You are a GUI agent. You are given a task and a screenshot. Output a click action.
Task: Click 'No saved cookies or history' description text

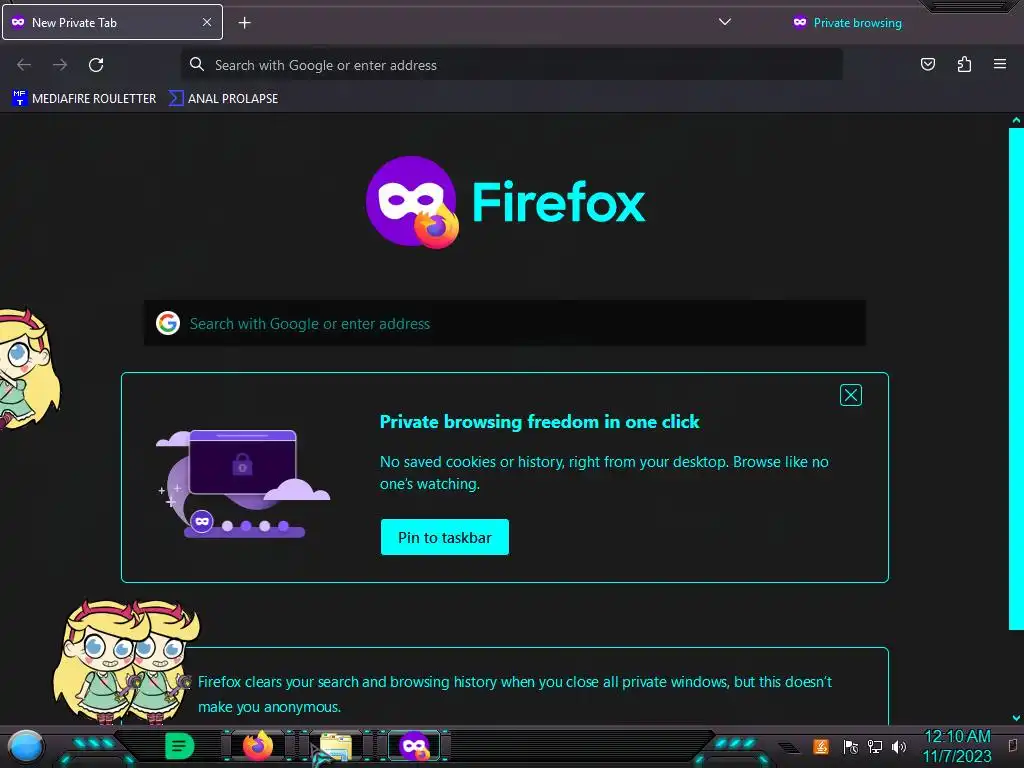[x=604, y=473]
